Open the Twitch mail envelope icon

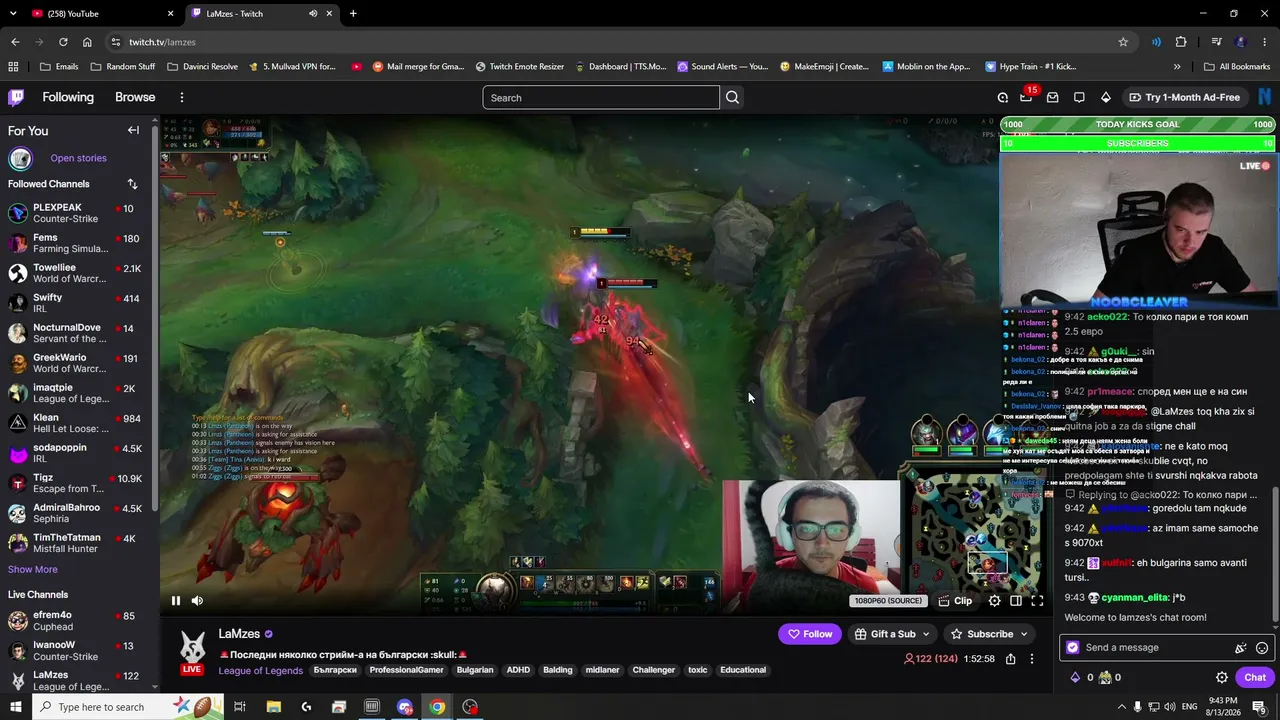click(1052, 97)
